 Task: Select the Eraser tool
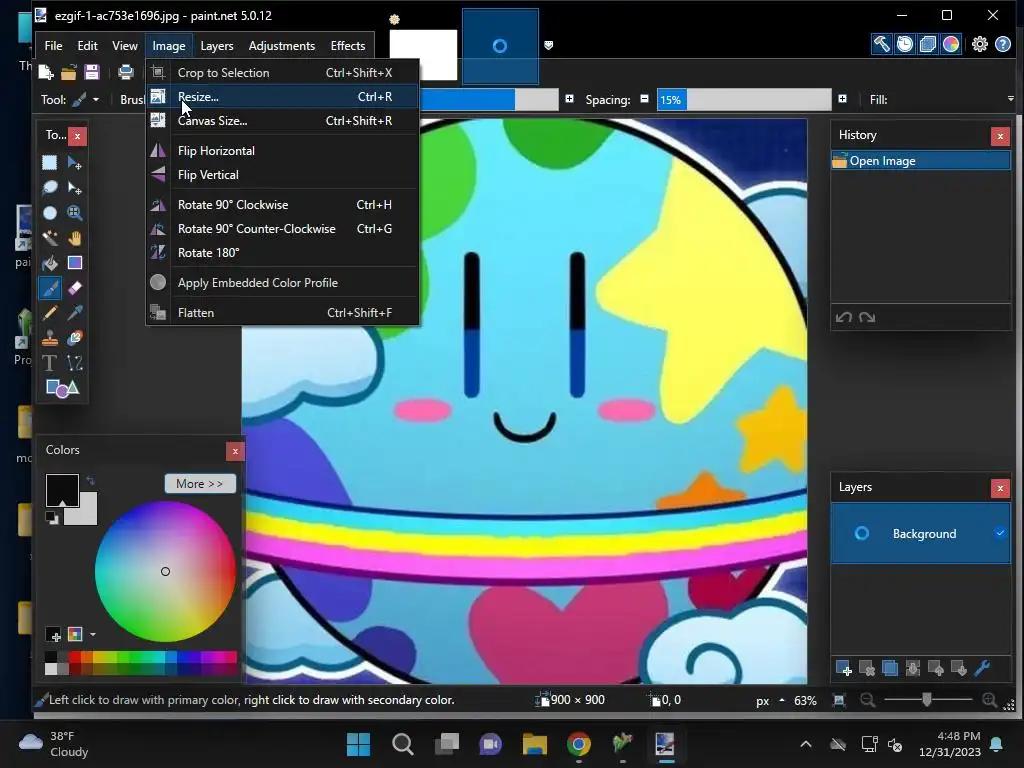74,287
